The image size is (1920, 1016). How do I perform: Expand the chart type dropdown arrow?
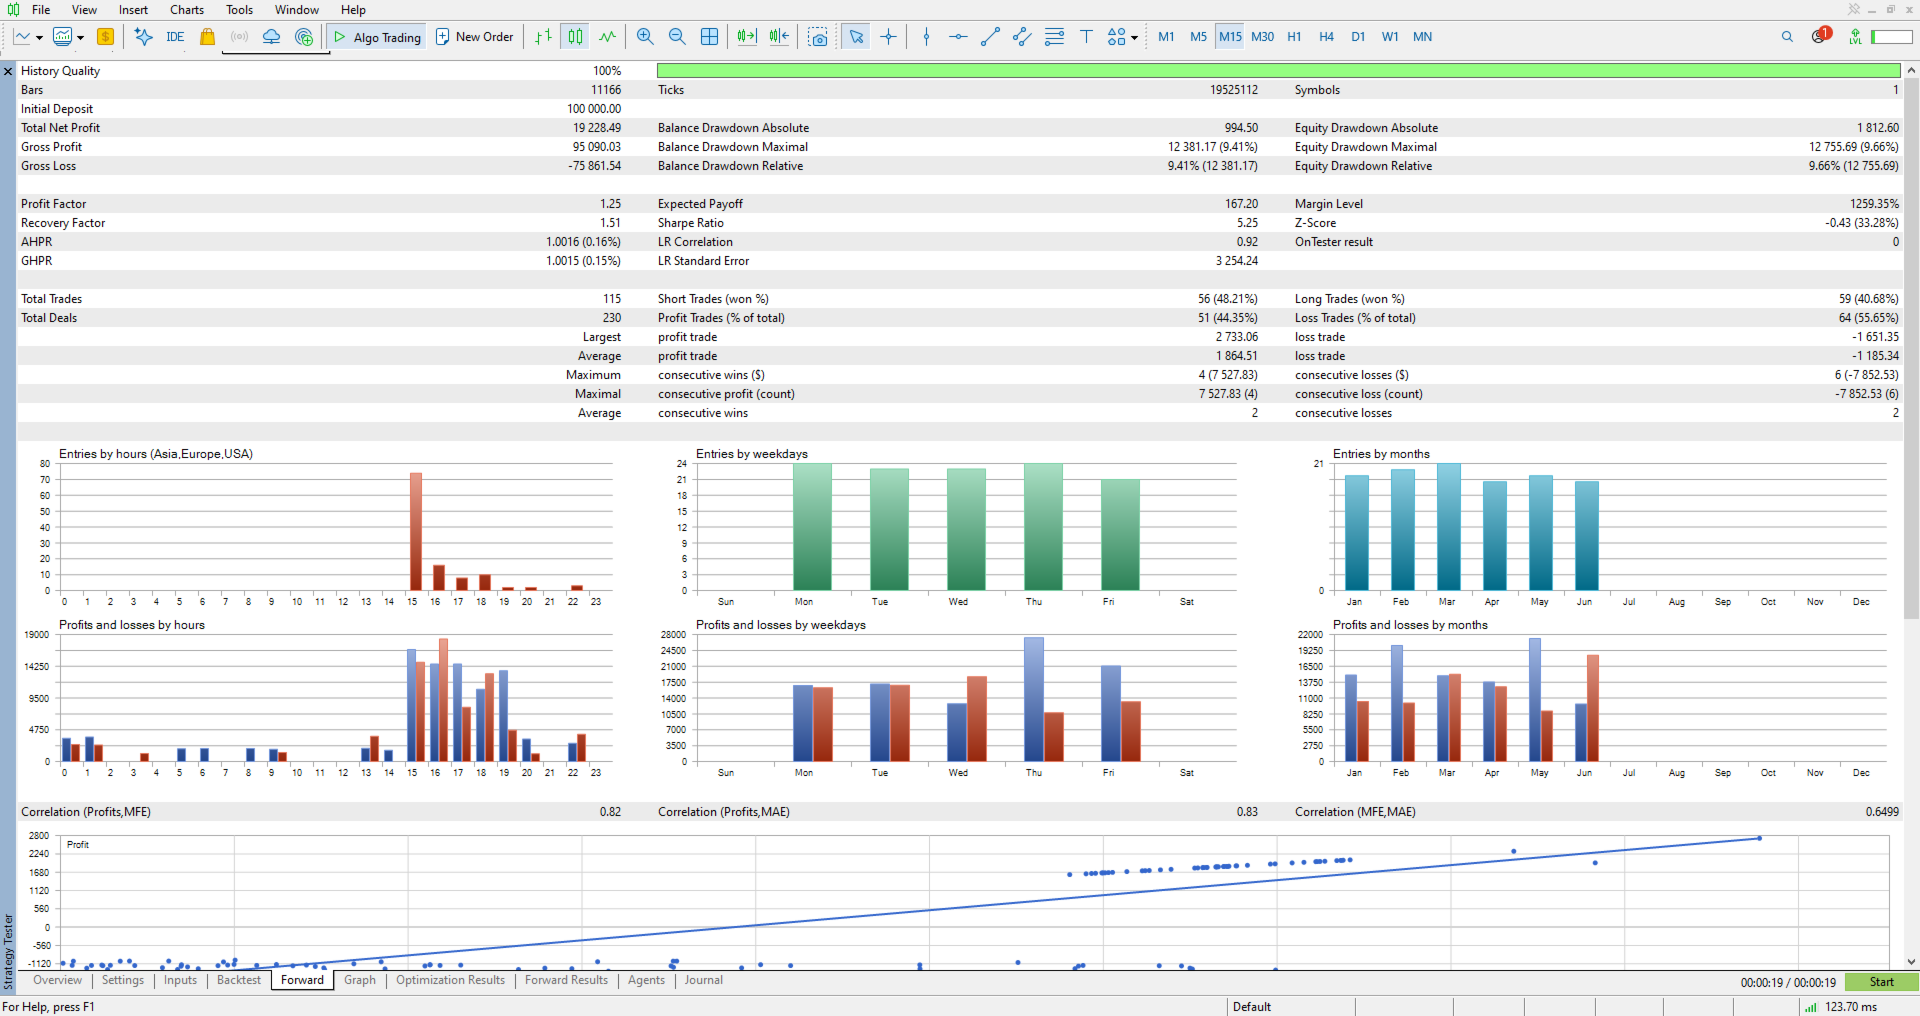tap(39, 38)
